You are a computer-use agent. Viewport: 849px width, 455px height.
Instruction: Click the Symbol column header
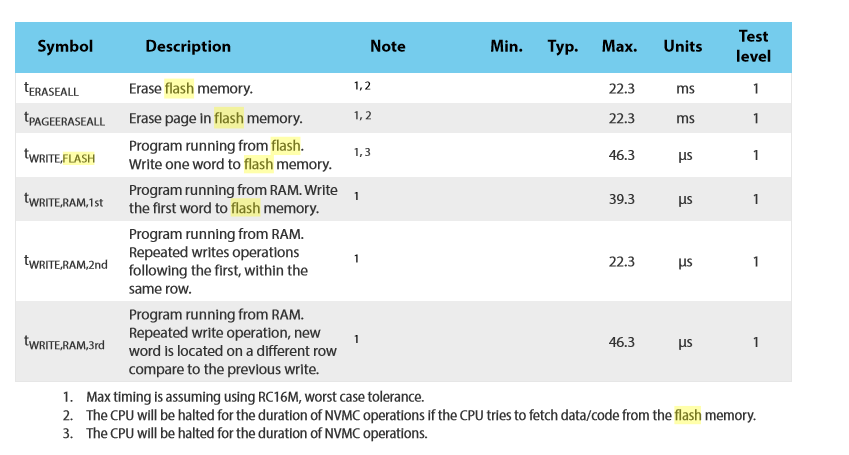click(x=65, y=46)
